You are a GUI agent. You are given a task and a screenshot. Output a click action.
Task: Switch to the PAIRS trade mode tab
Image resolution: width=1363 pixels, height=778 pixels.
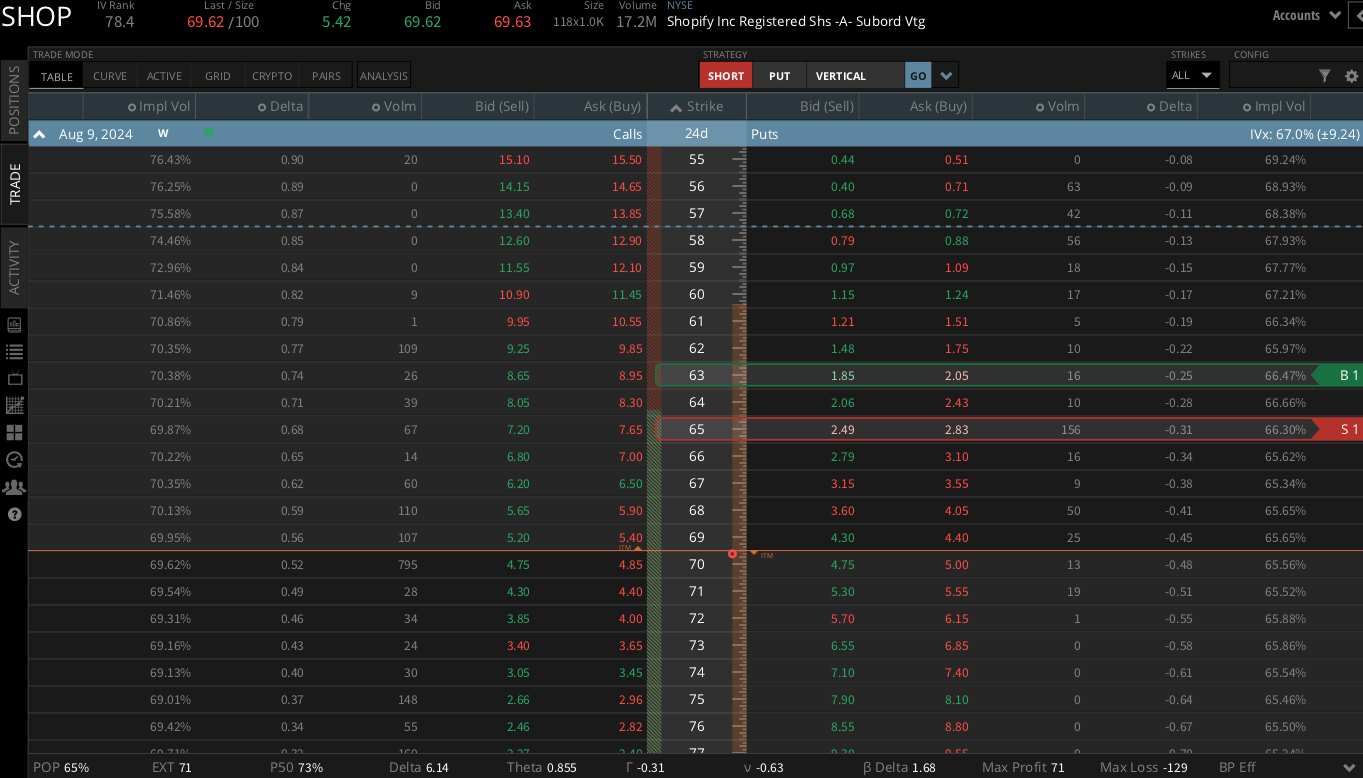click(x=326, y=76)
